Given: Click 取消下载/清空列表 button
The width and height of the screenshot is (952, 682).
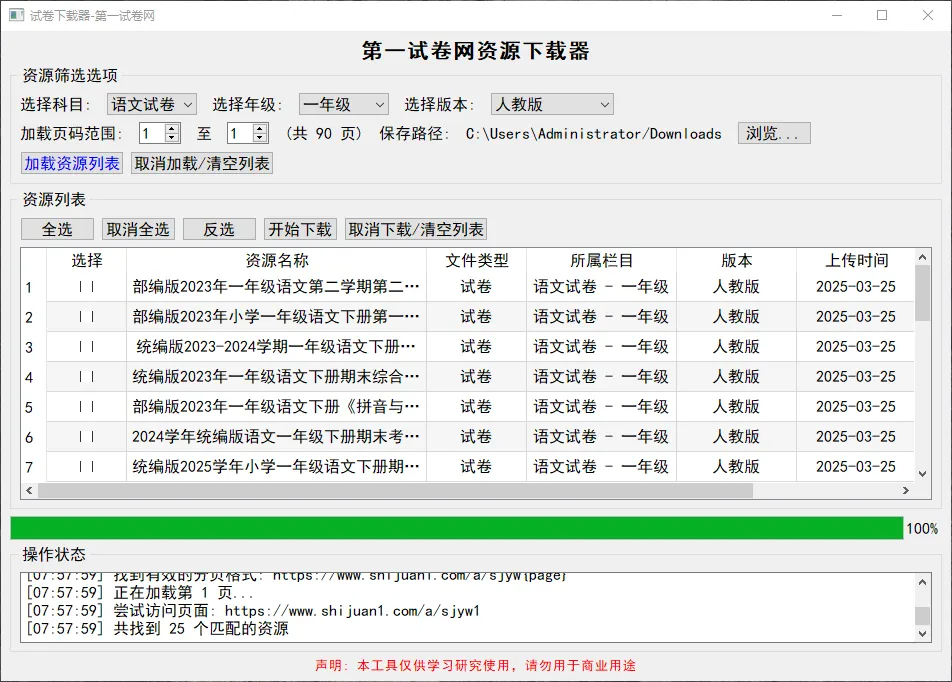Looking at the screenshot, I should 416,230.
